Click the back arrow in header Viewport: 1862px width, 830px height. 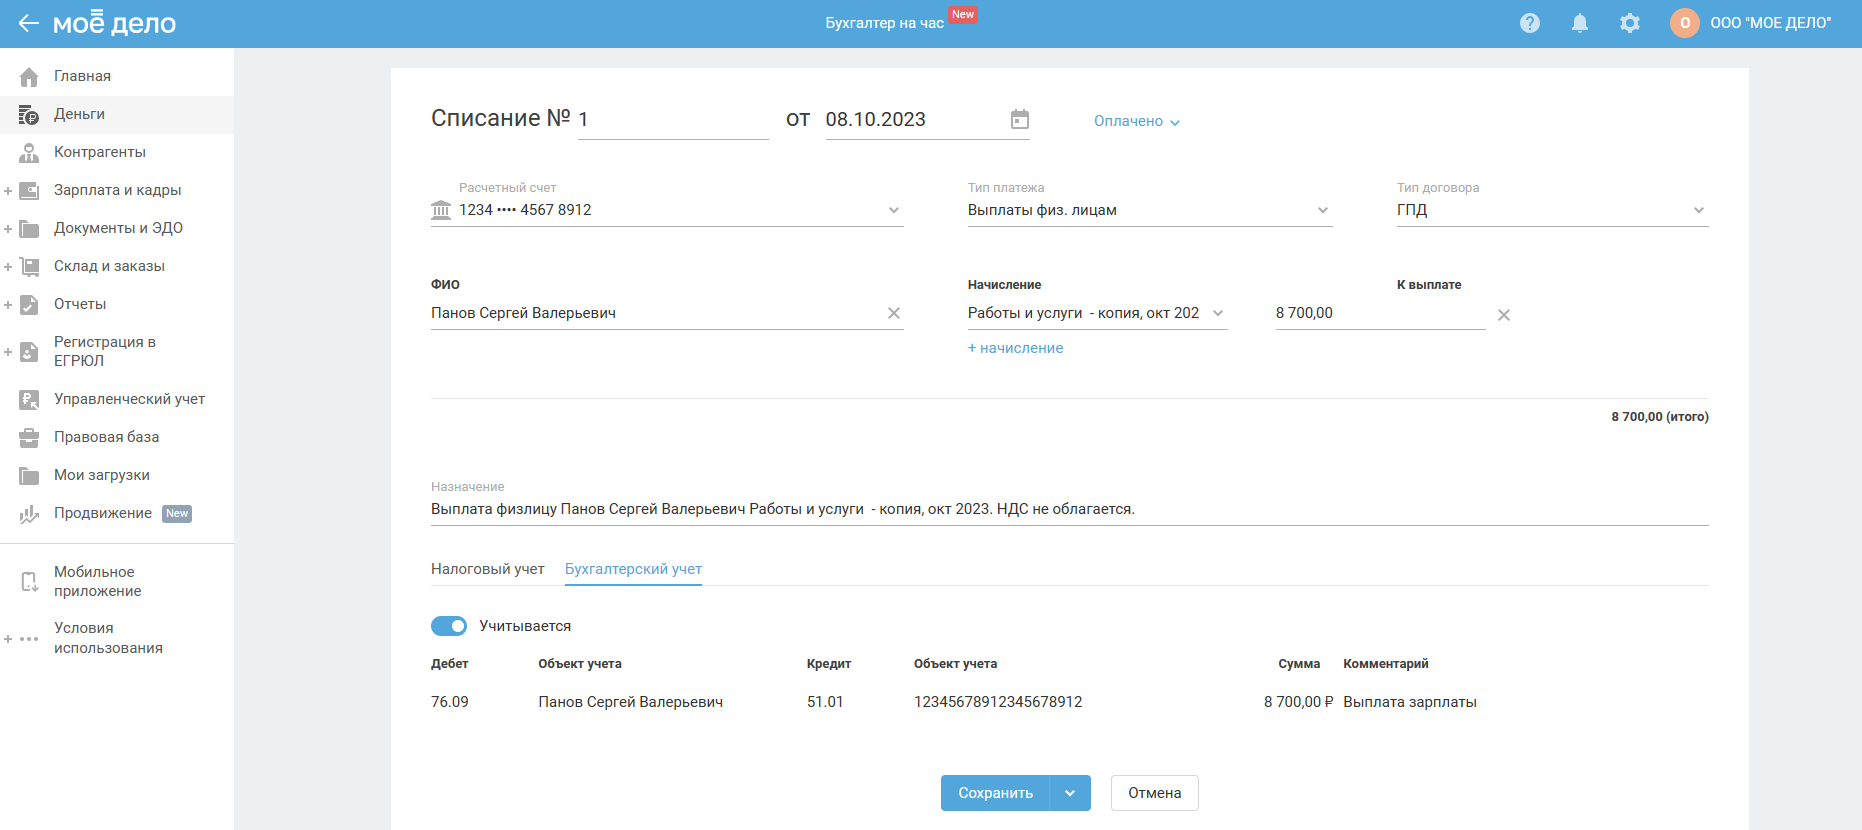click(28, 23)
